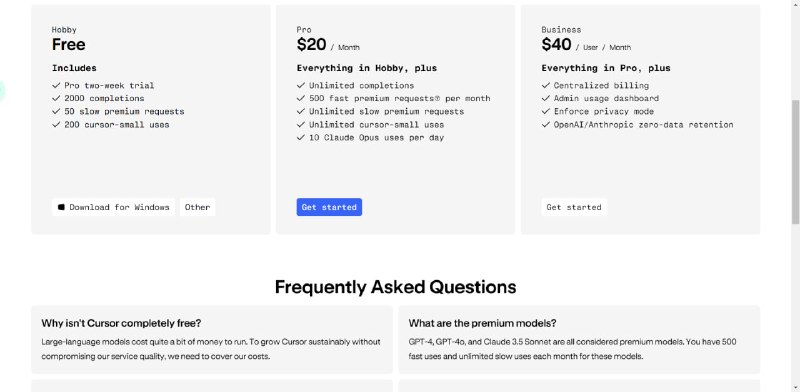800x392 pixels.
Task: Click the '$40 / User / Month' Business price
Action: [x=586, y=45]
